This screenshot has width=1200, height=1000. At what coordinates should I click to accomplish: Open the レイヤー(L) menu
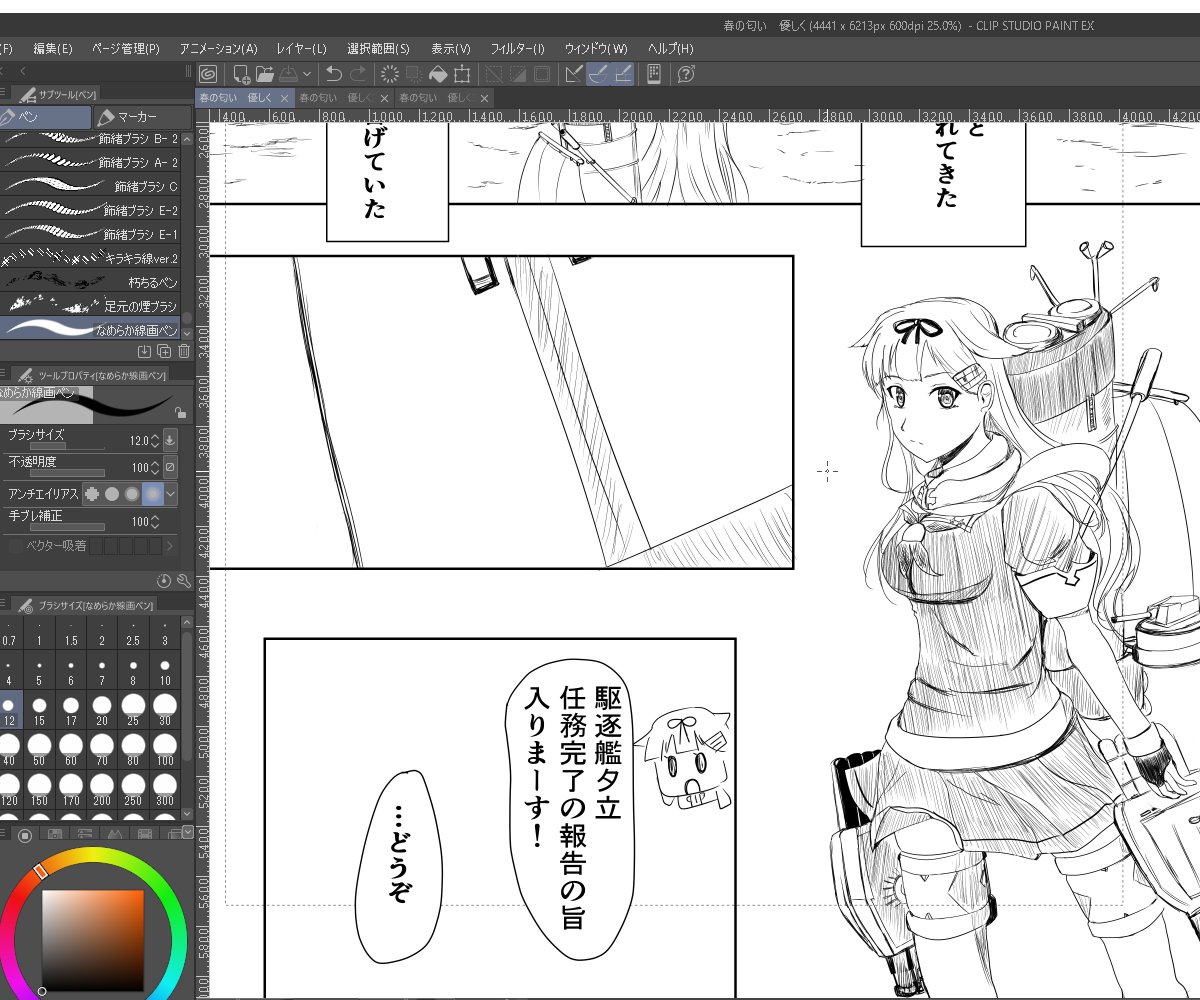[302, 48]
